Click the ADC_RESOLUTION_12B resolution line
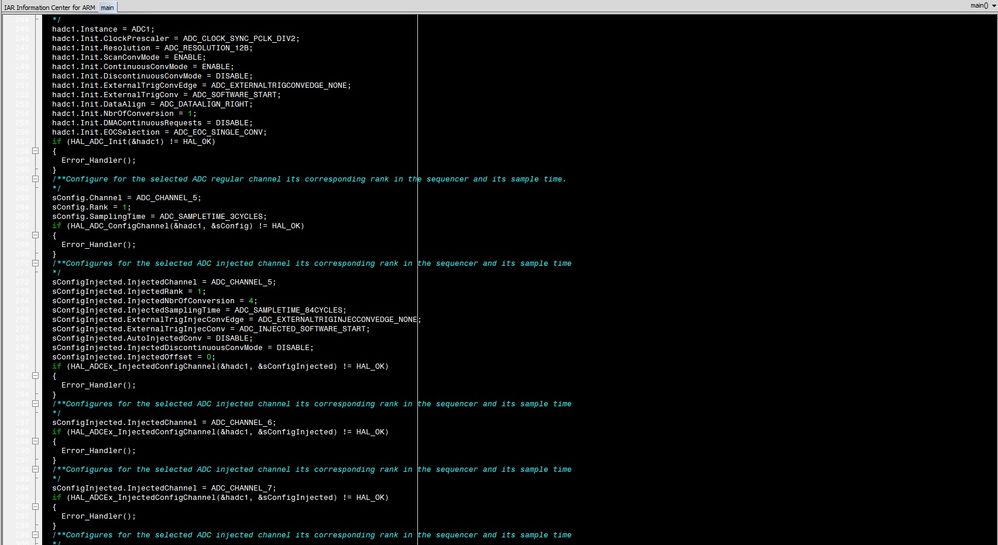 tap(152, 48)
